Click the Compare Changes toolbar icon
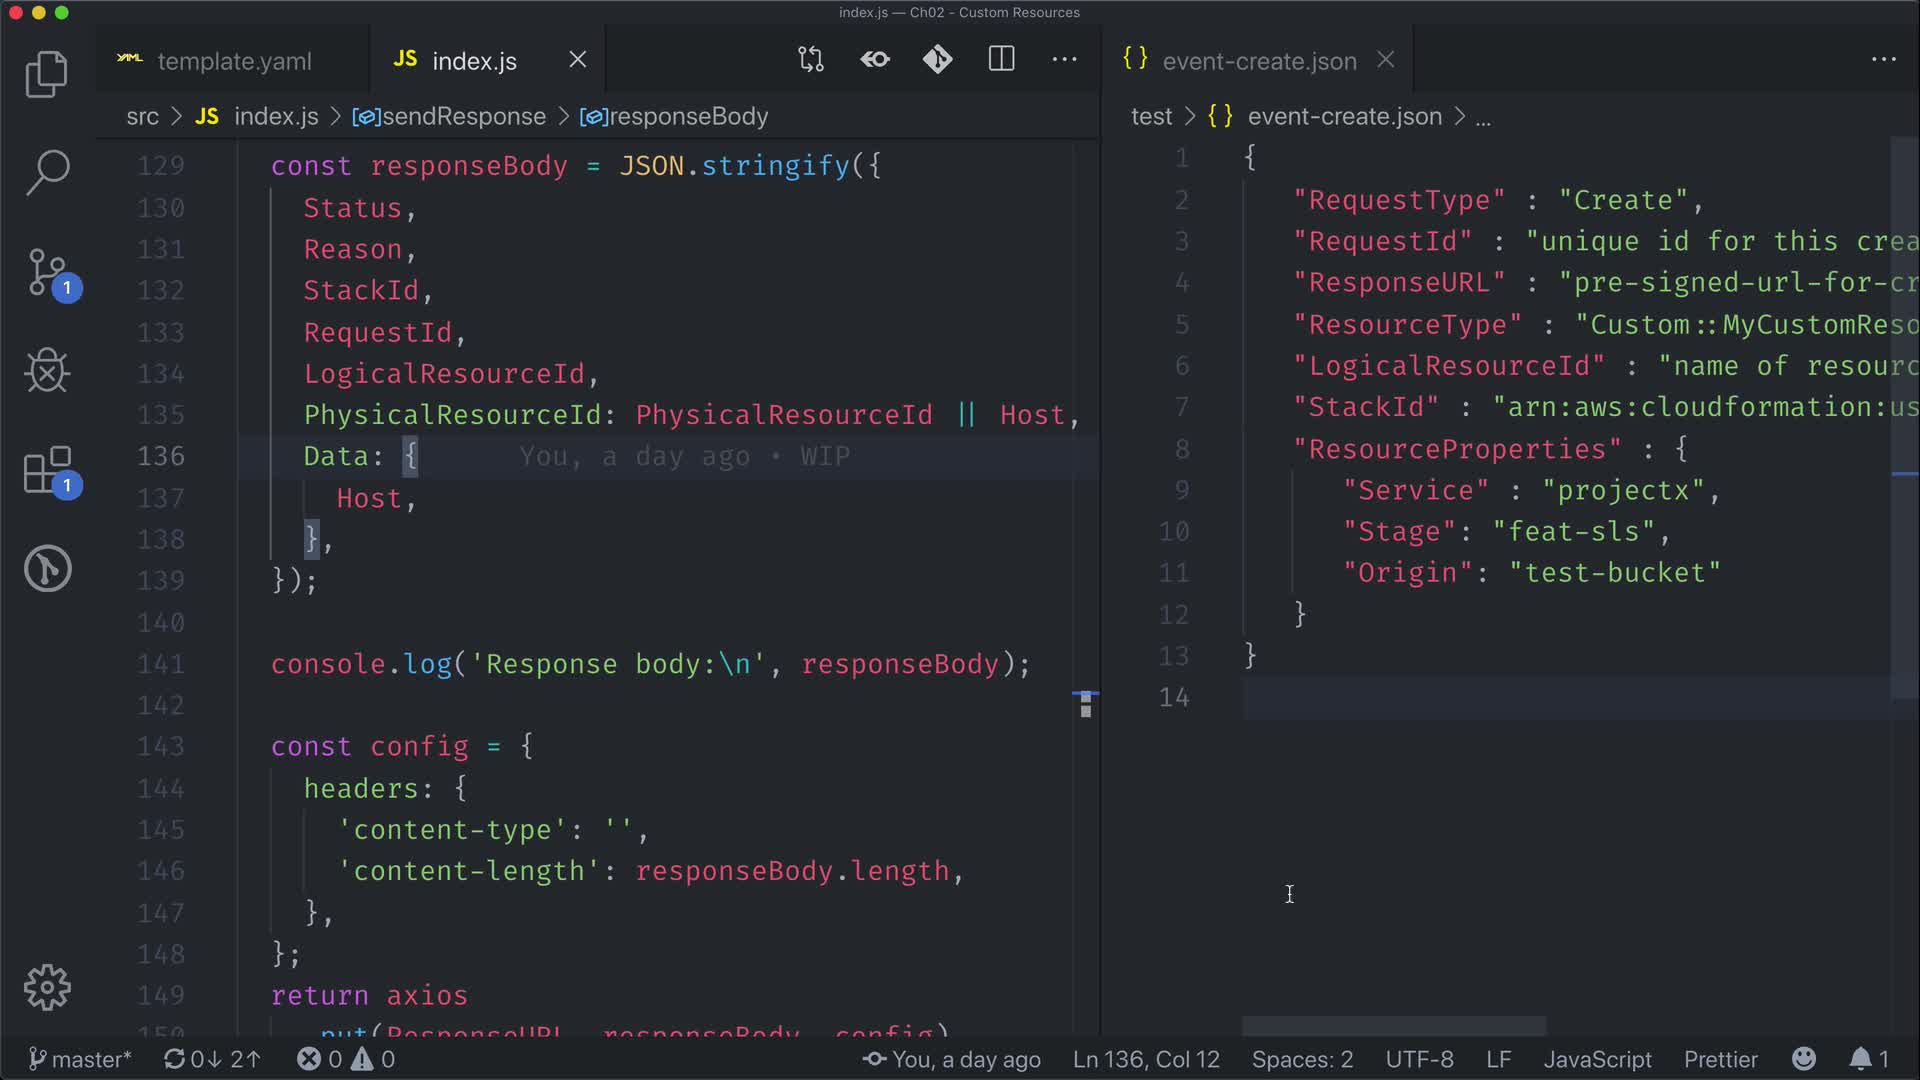This screenshot has width=1920, height=1080. tap(811, 60)
